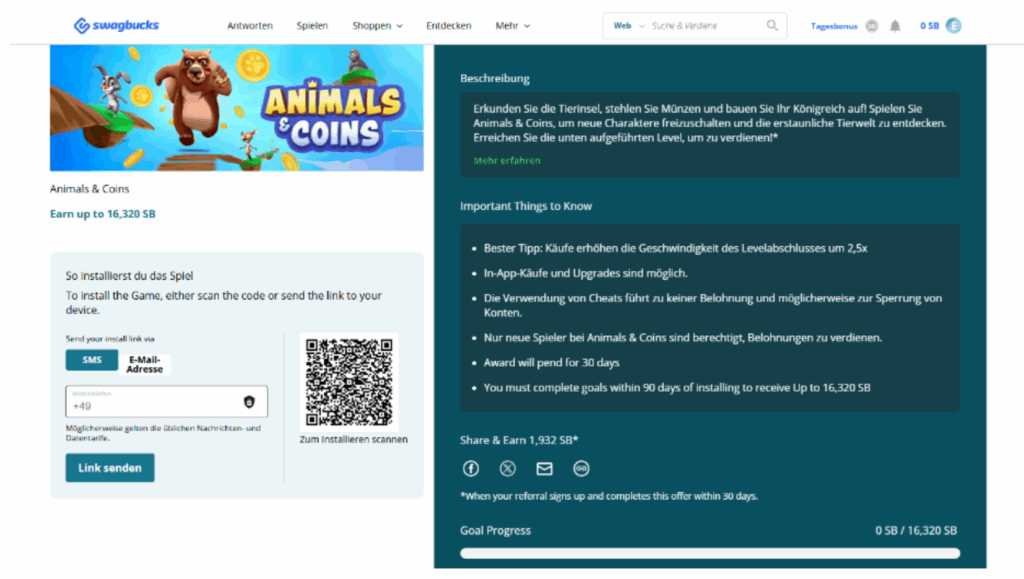Open the Spielen section
Viewport: 1024px width, 579px height.
[312, 26]
